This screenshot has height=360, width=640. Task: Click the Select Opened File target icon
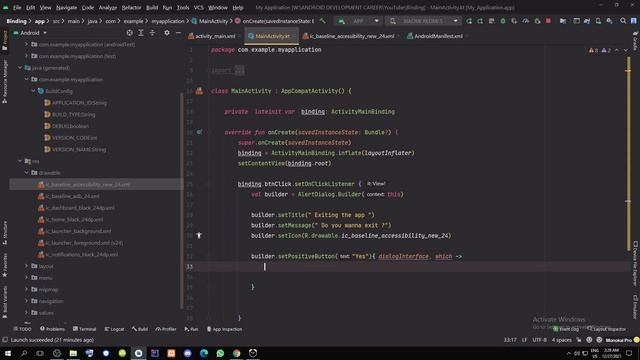coord(129,33)
